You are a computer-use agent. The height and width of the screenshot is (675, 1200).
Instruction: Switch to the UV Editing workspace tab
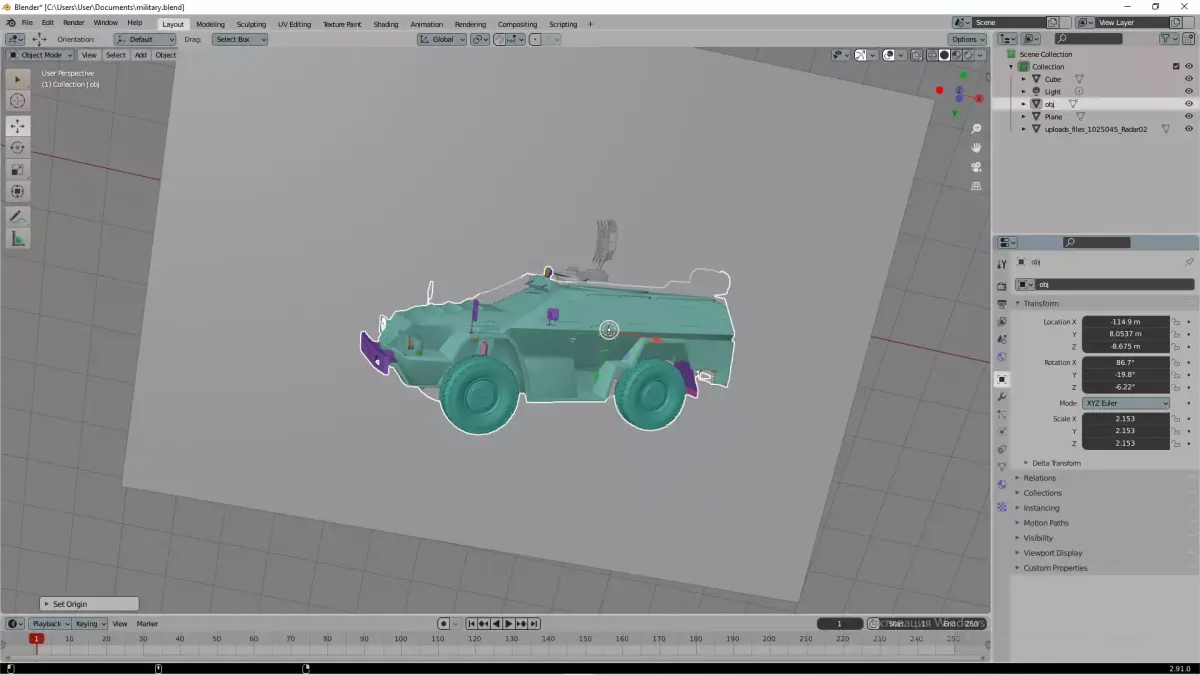(x=294, y=24)
